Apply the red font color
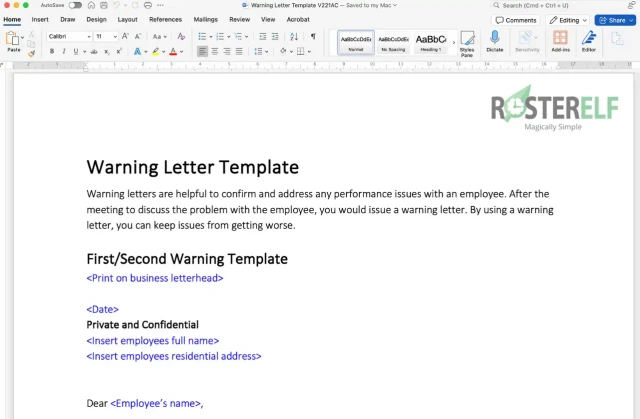The width and height of the screenshot is (640, 419). [x=173, y=51]
